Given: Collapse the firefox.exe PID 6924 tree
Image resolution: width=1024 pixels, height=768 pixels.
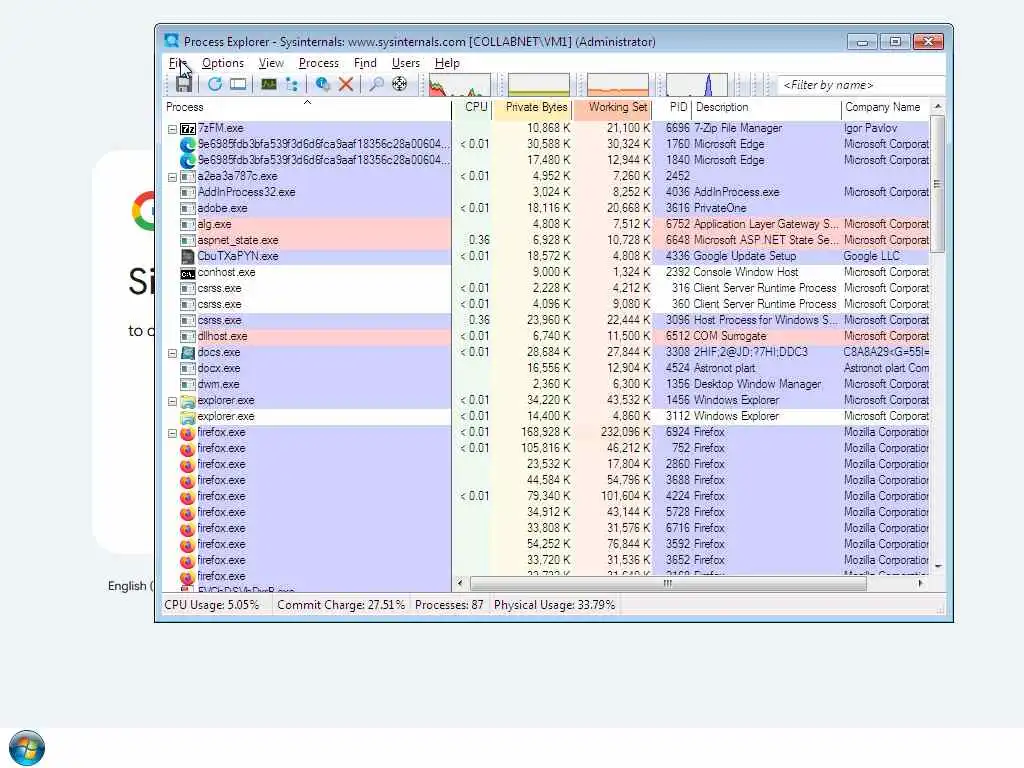Looking at the screenshot, I should coord(172,434).
